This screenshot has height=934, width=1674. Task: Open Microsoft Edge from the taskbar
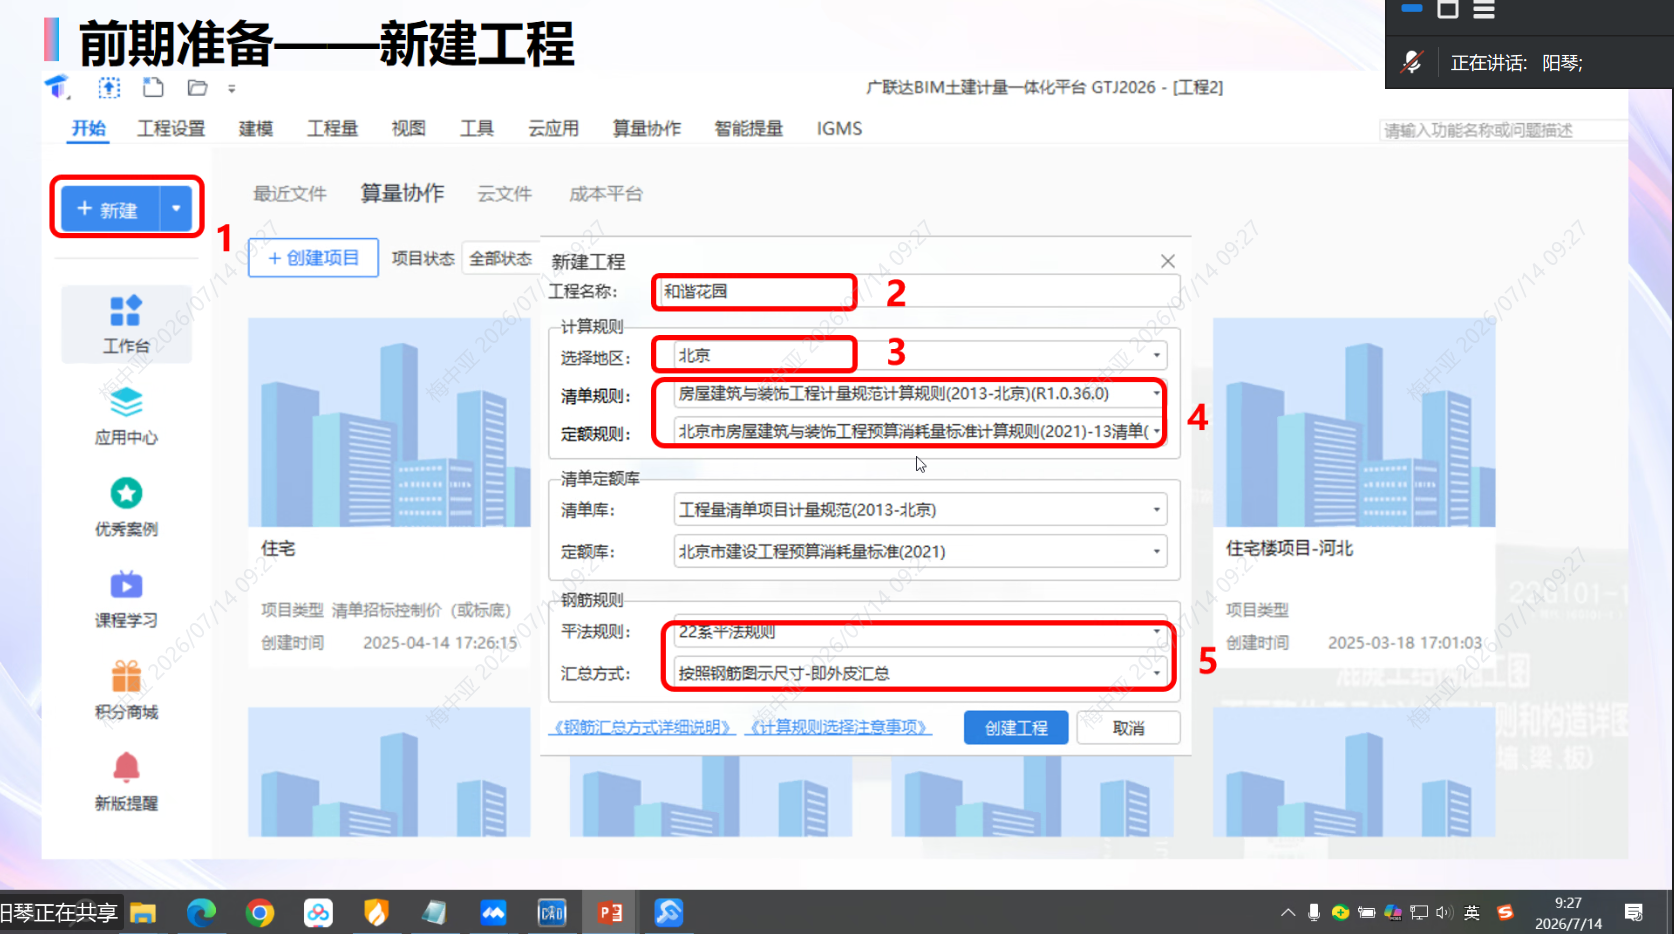201,912
